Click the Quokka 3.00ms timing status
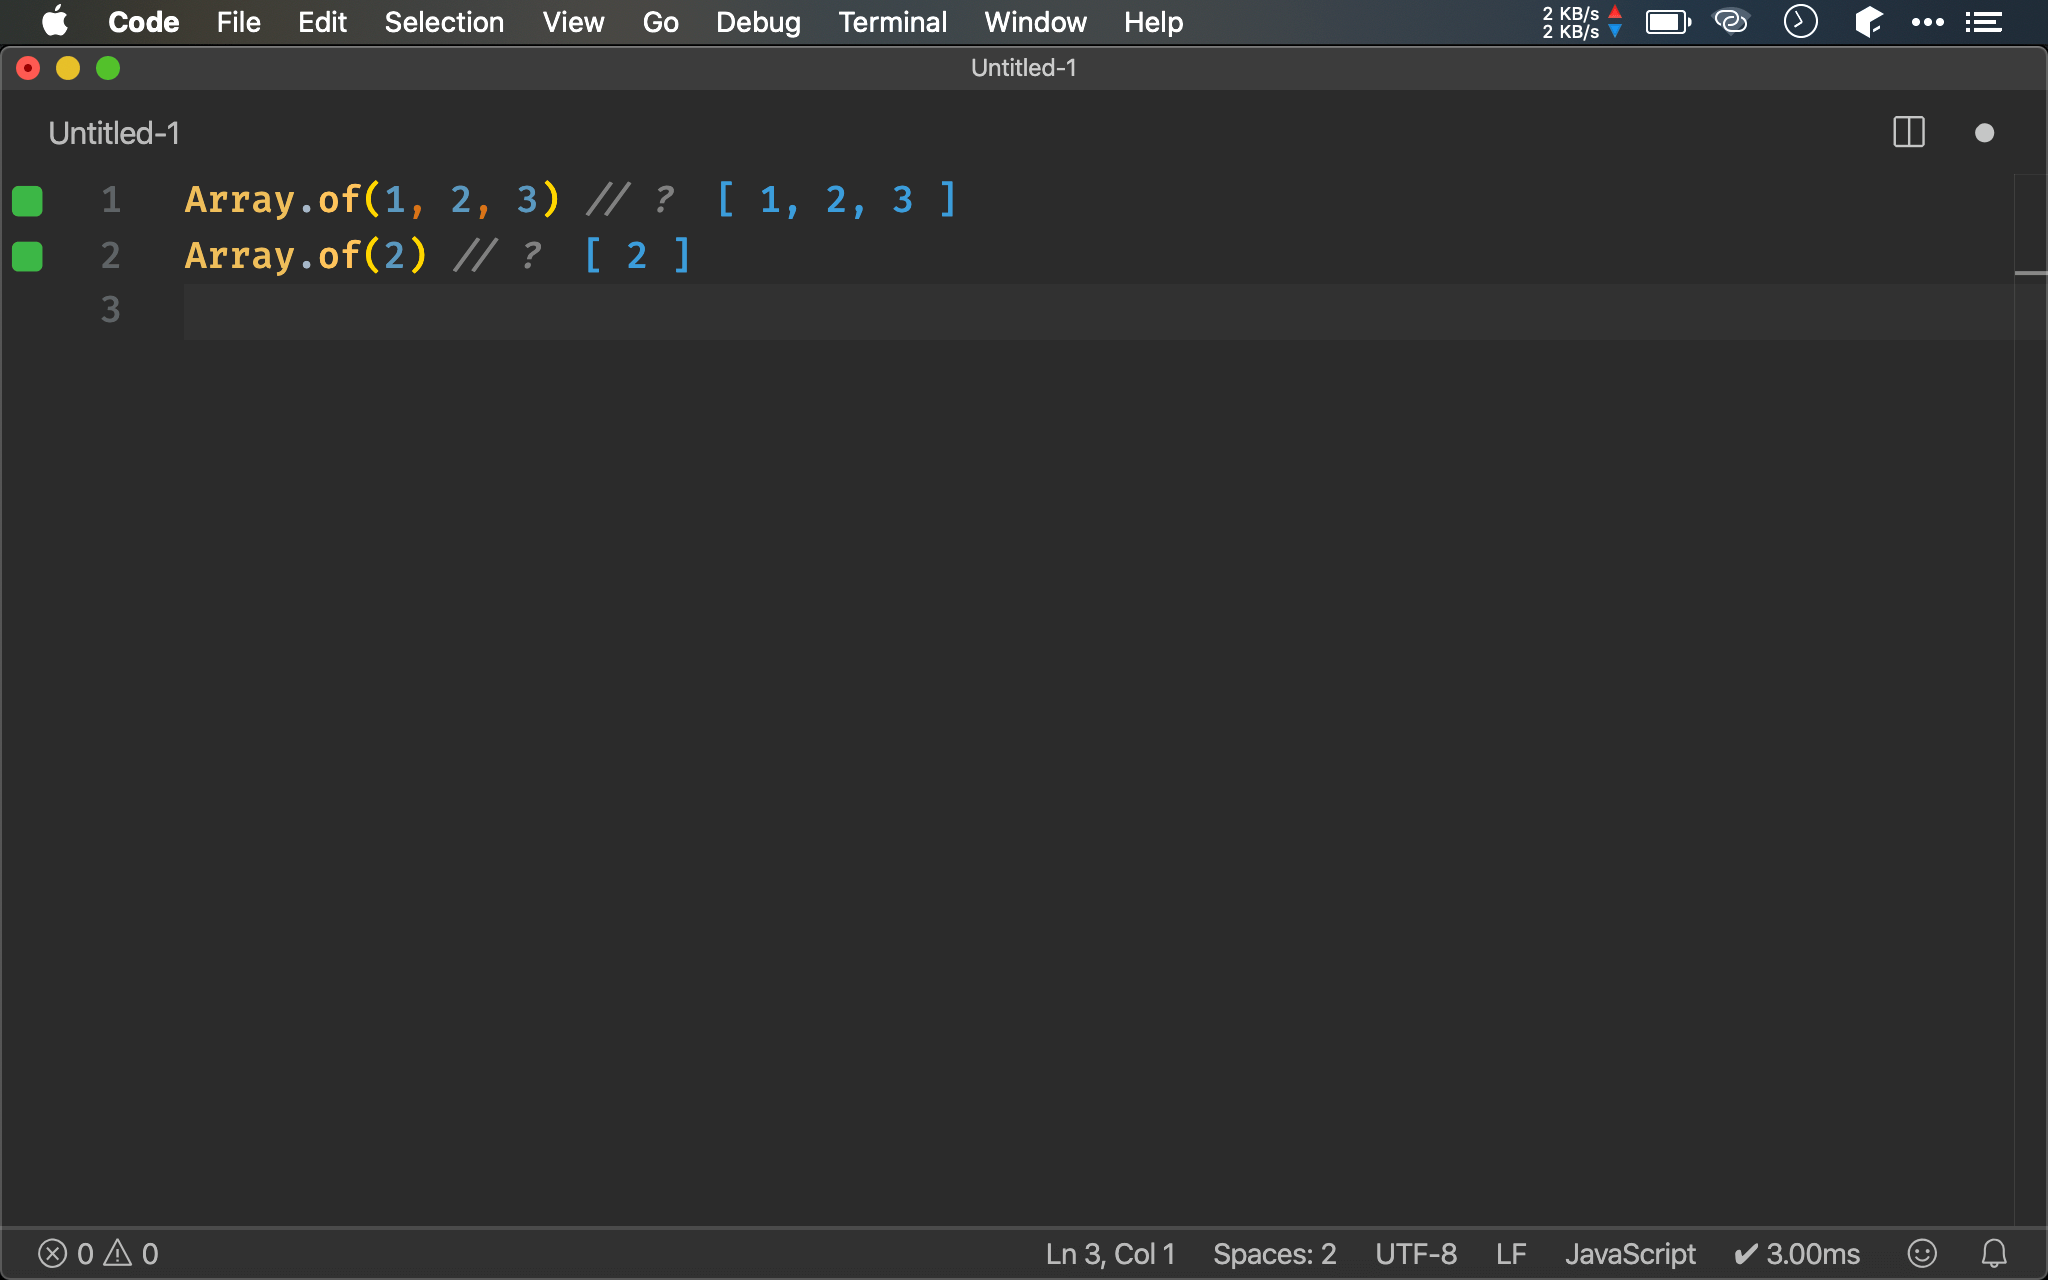The image size is (2048, 1280). [1797, 1253]
